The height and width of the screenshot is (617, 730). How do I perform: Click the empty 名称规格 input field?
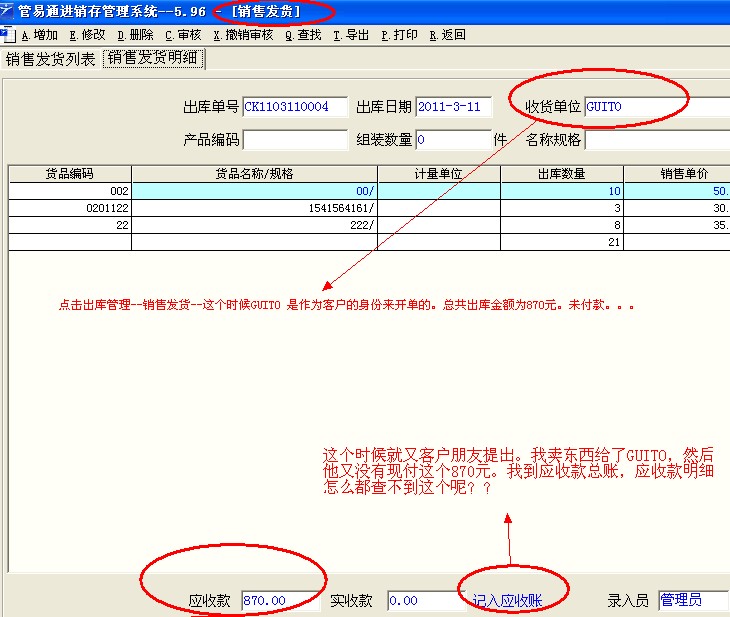tap(657, 140)
